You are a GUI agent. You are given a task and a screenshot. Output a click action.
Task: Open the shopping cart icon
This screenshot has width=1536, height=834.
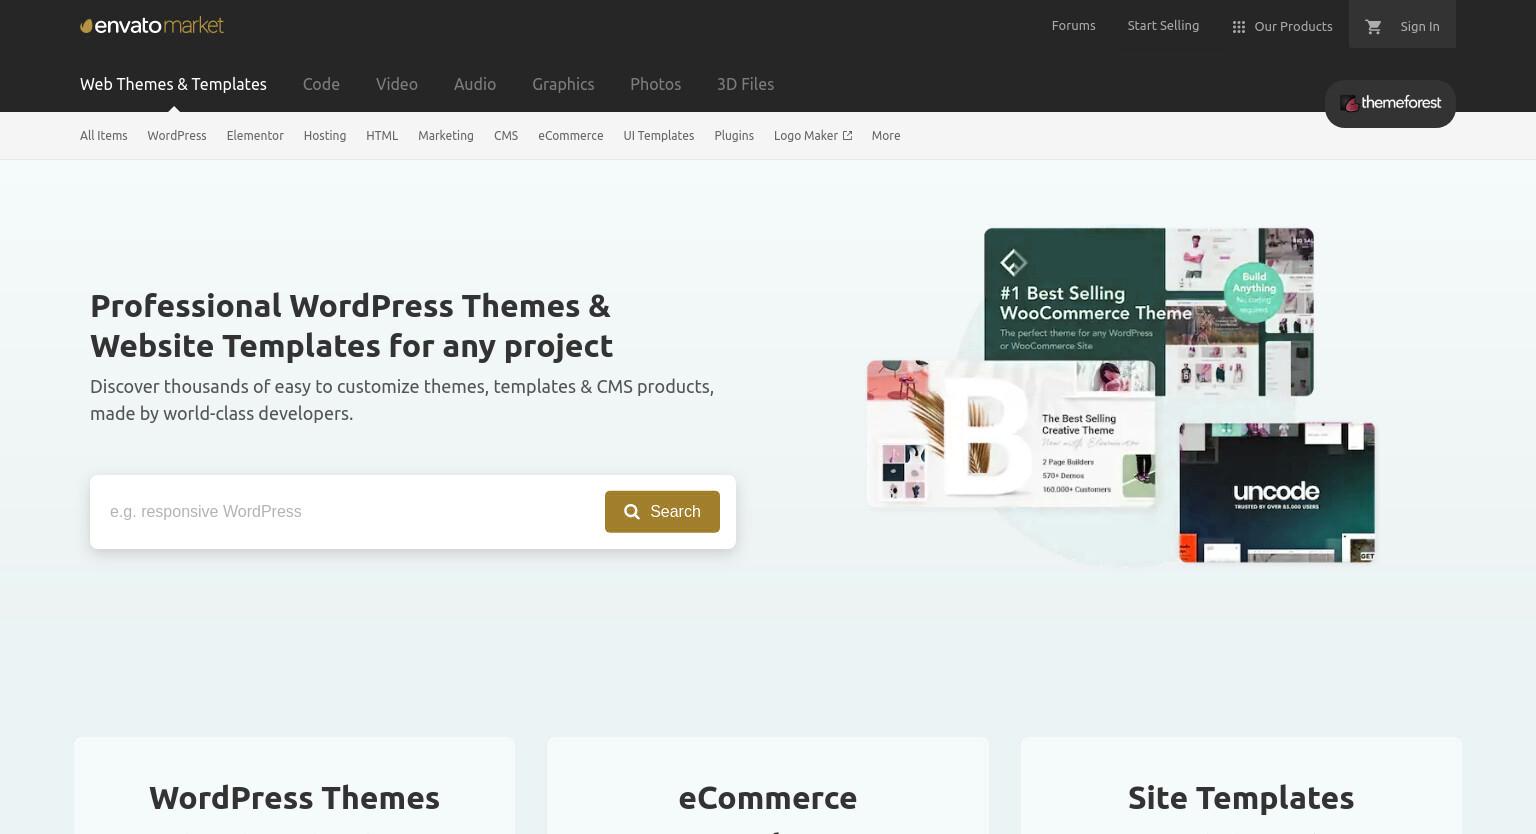click(x=1373, y=26)
